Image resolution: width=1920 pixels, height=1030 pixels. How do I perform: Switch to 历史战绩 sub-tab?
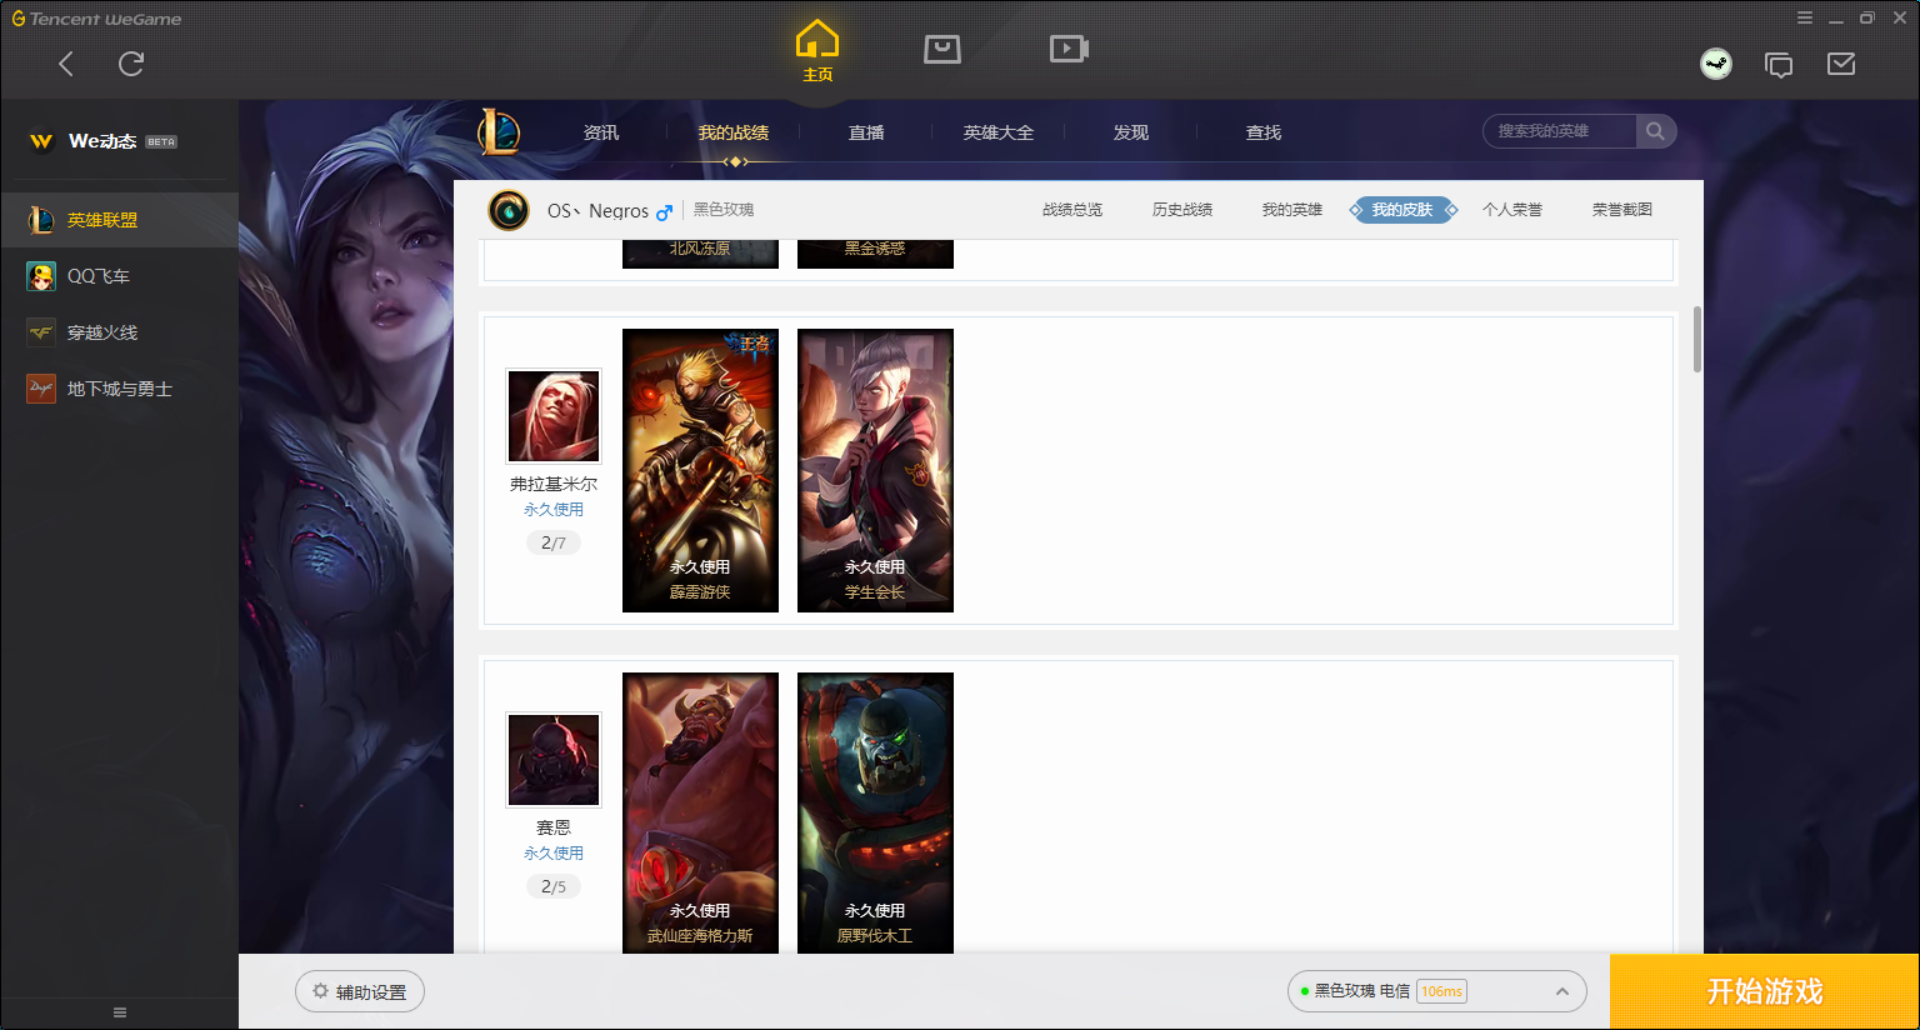tap(1182, 210)
